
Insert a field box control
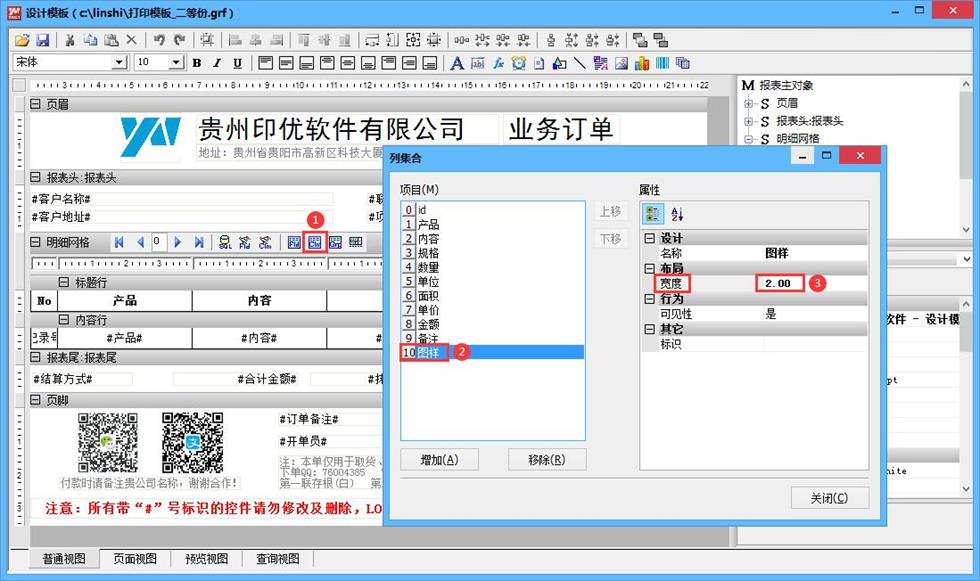(478, 63)
